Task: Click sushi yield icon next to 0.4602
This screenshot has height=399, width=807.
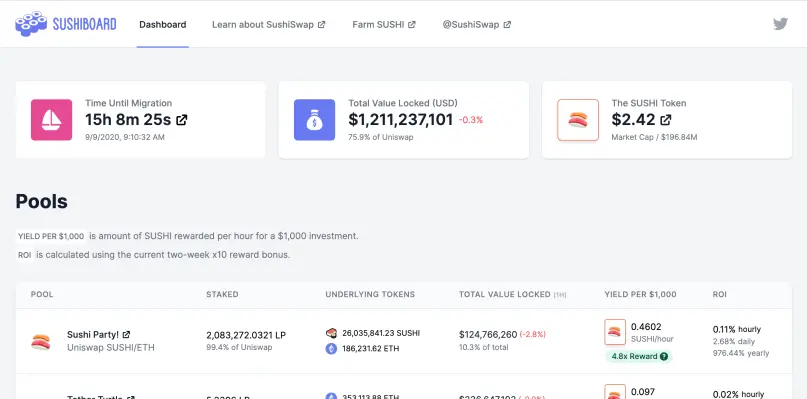Action: (x=615, y=332)
